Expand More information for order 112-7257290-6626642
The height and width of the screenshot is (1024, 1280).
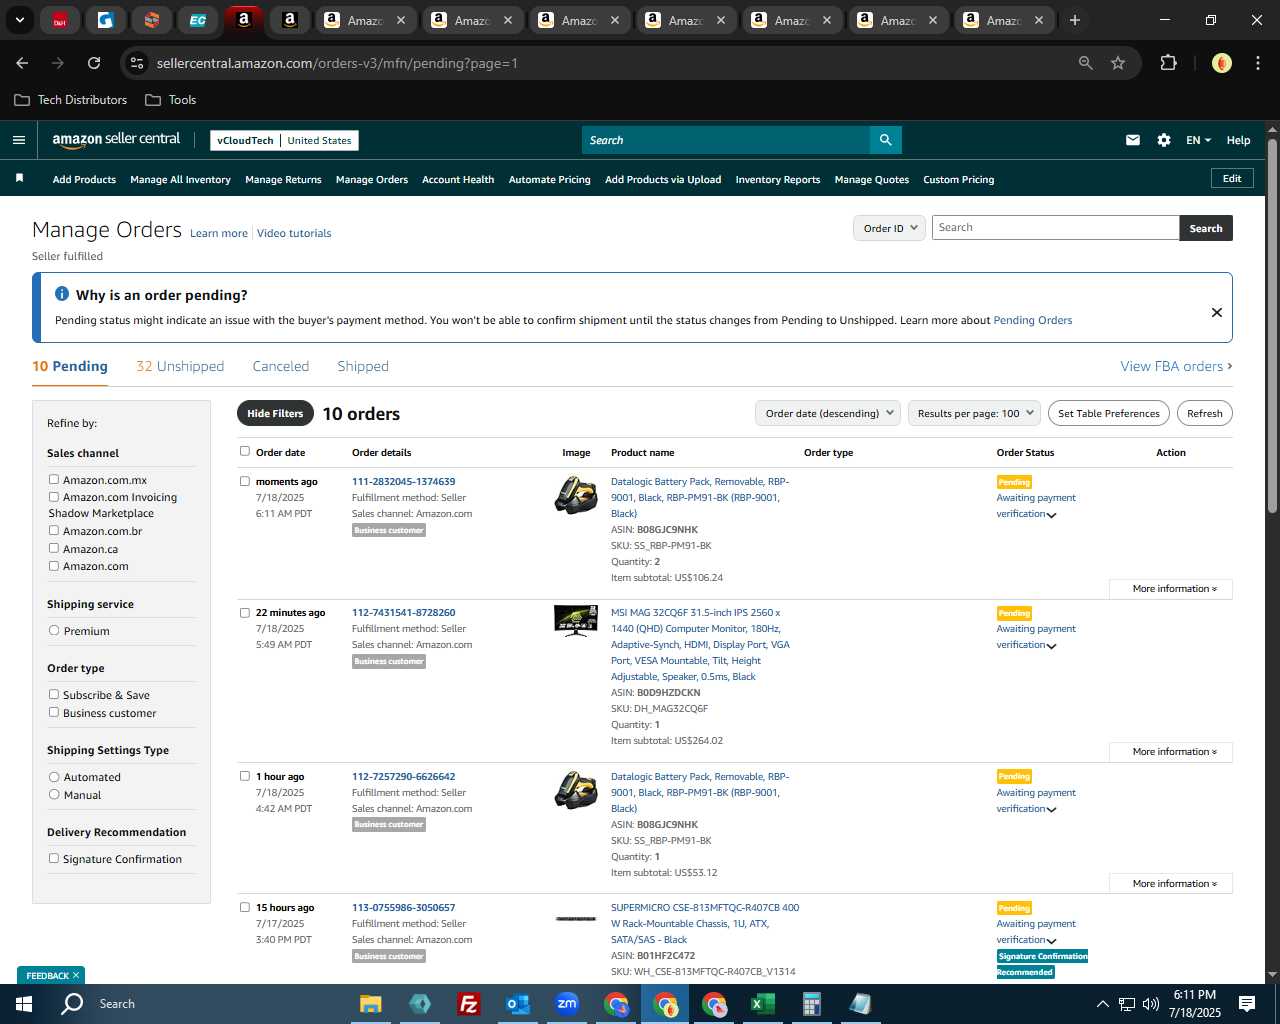coord(1171,884)
